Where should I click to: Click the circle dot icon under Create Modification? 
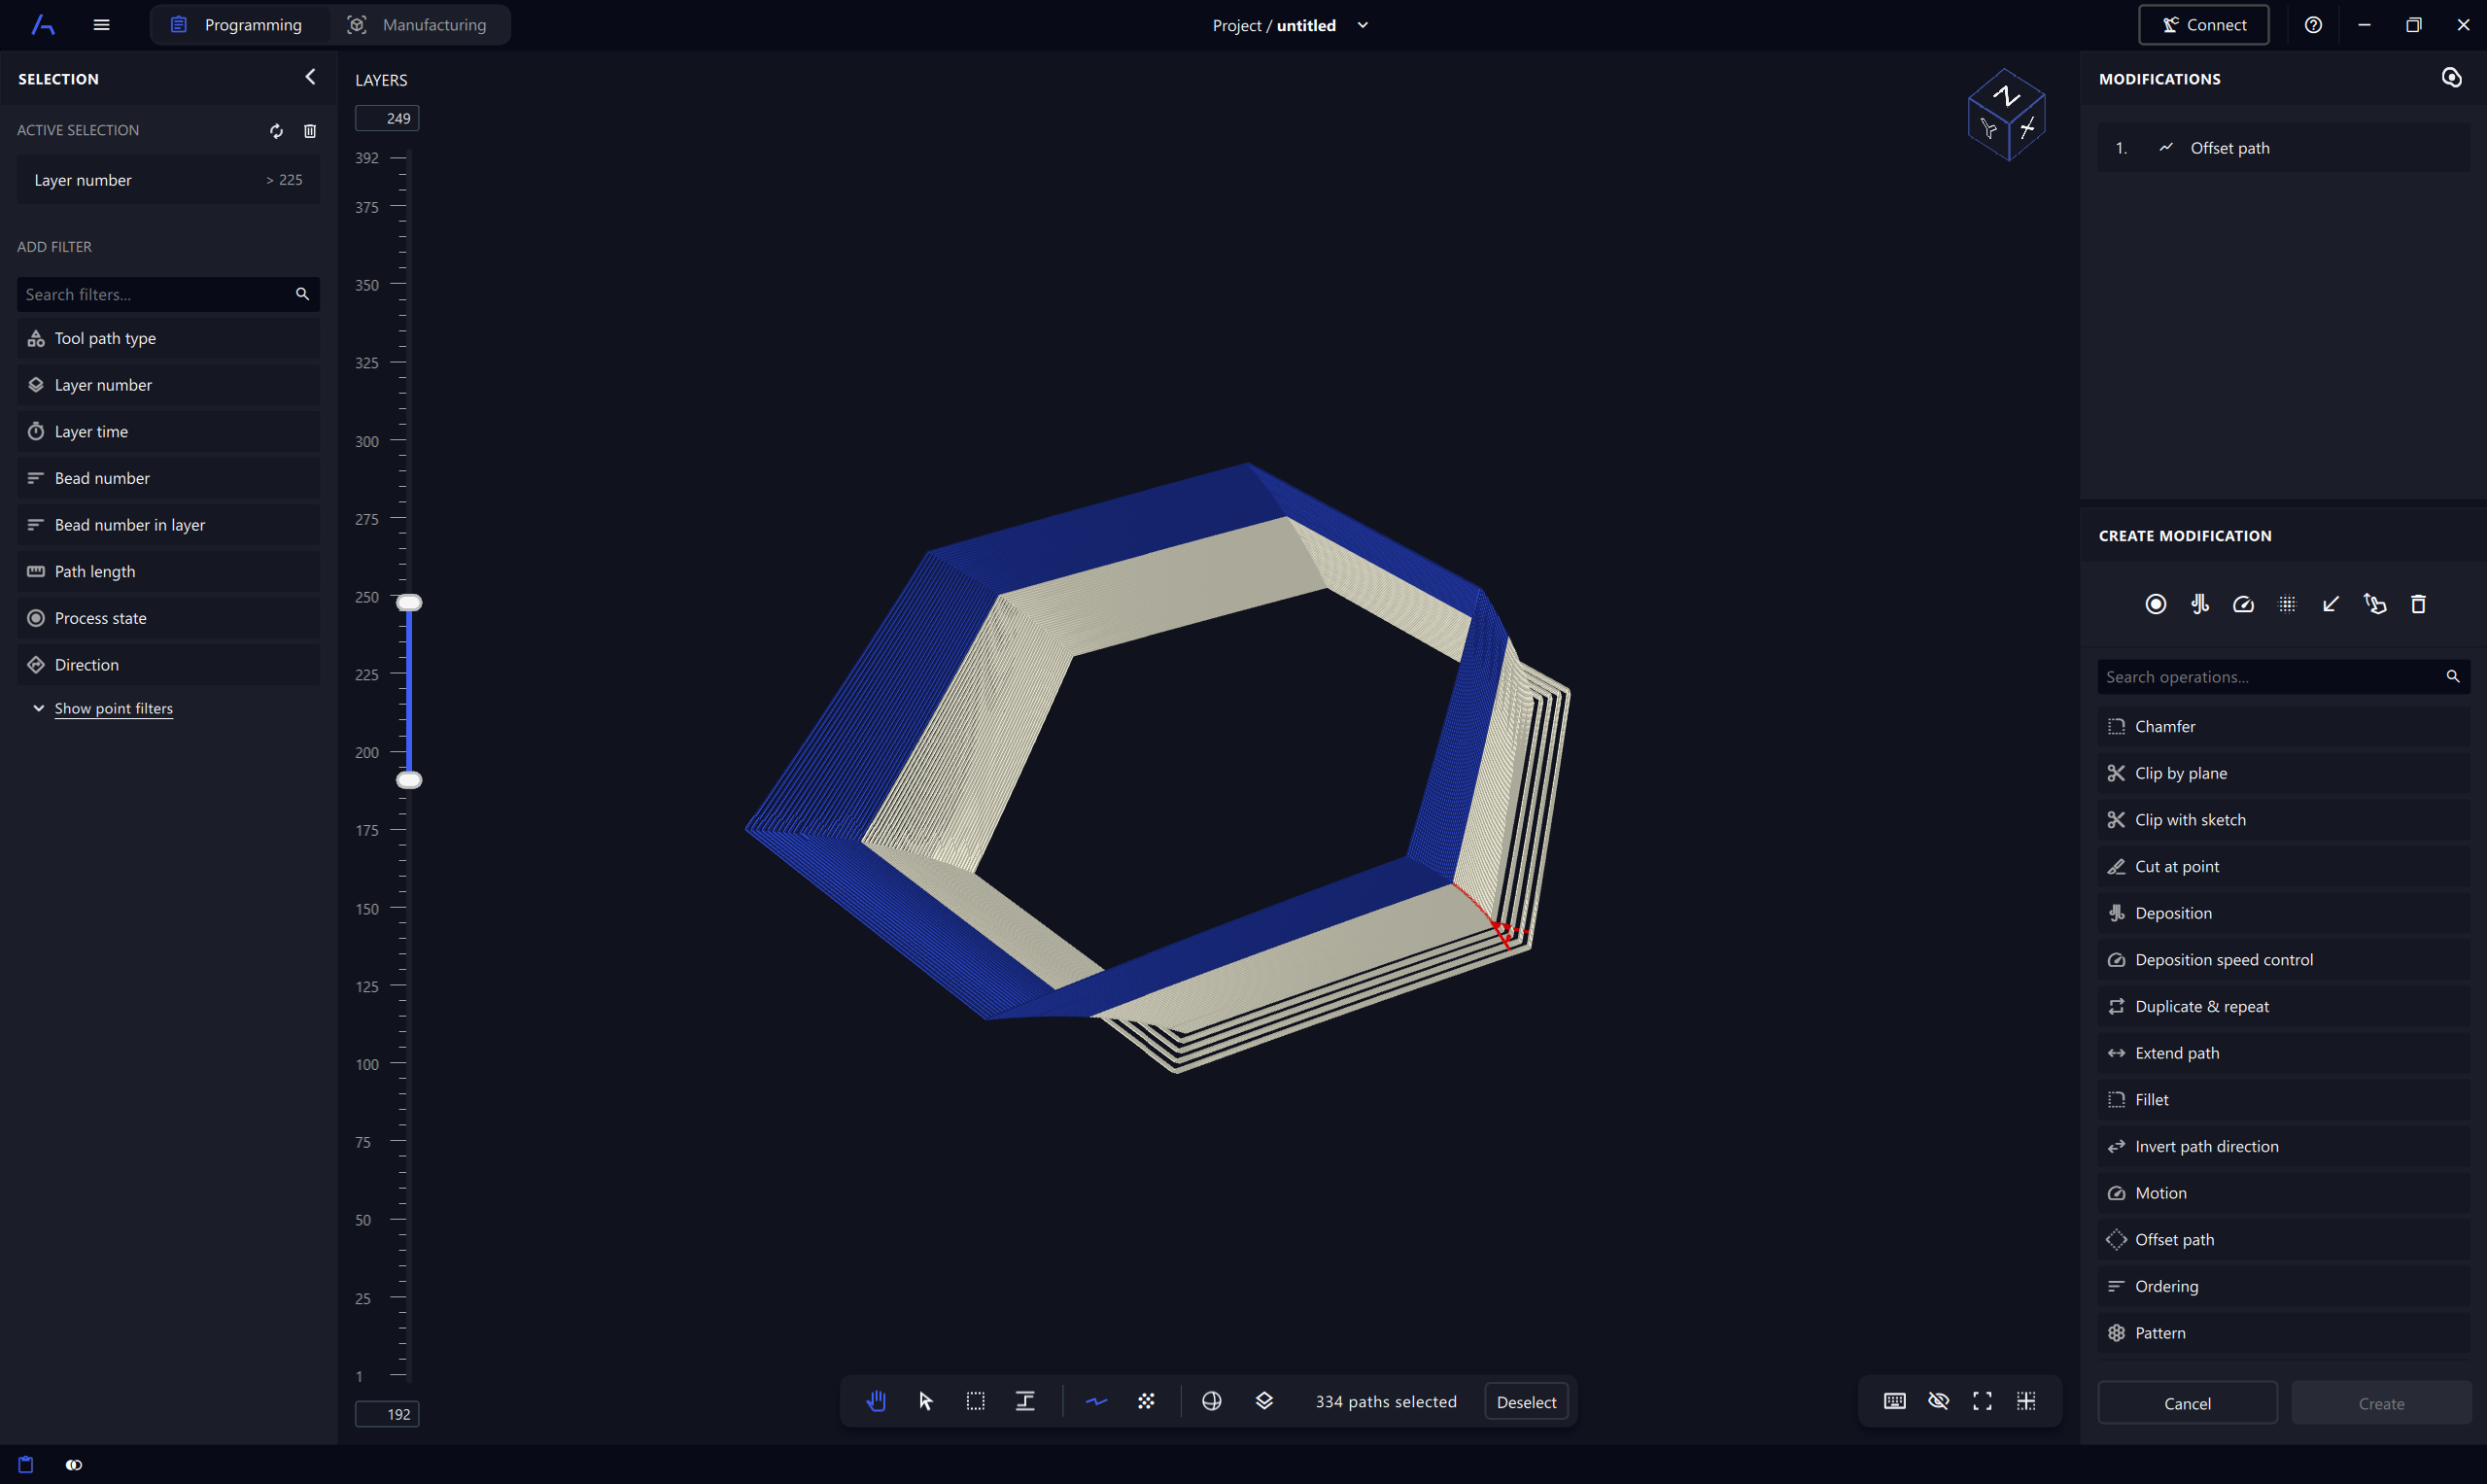(2155, 604)
